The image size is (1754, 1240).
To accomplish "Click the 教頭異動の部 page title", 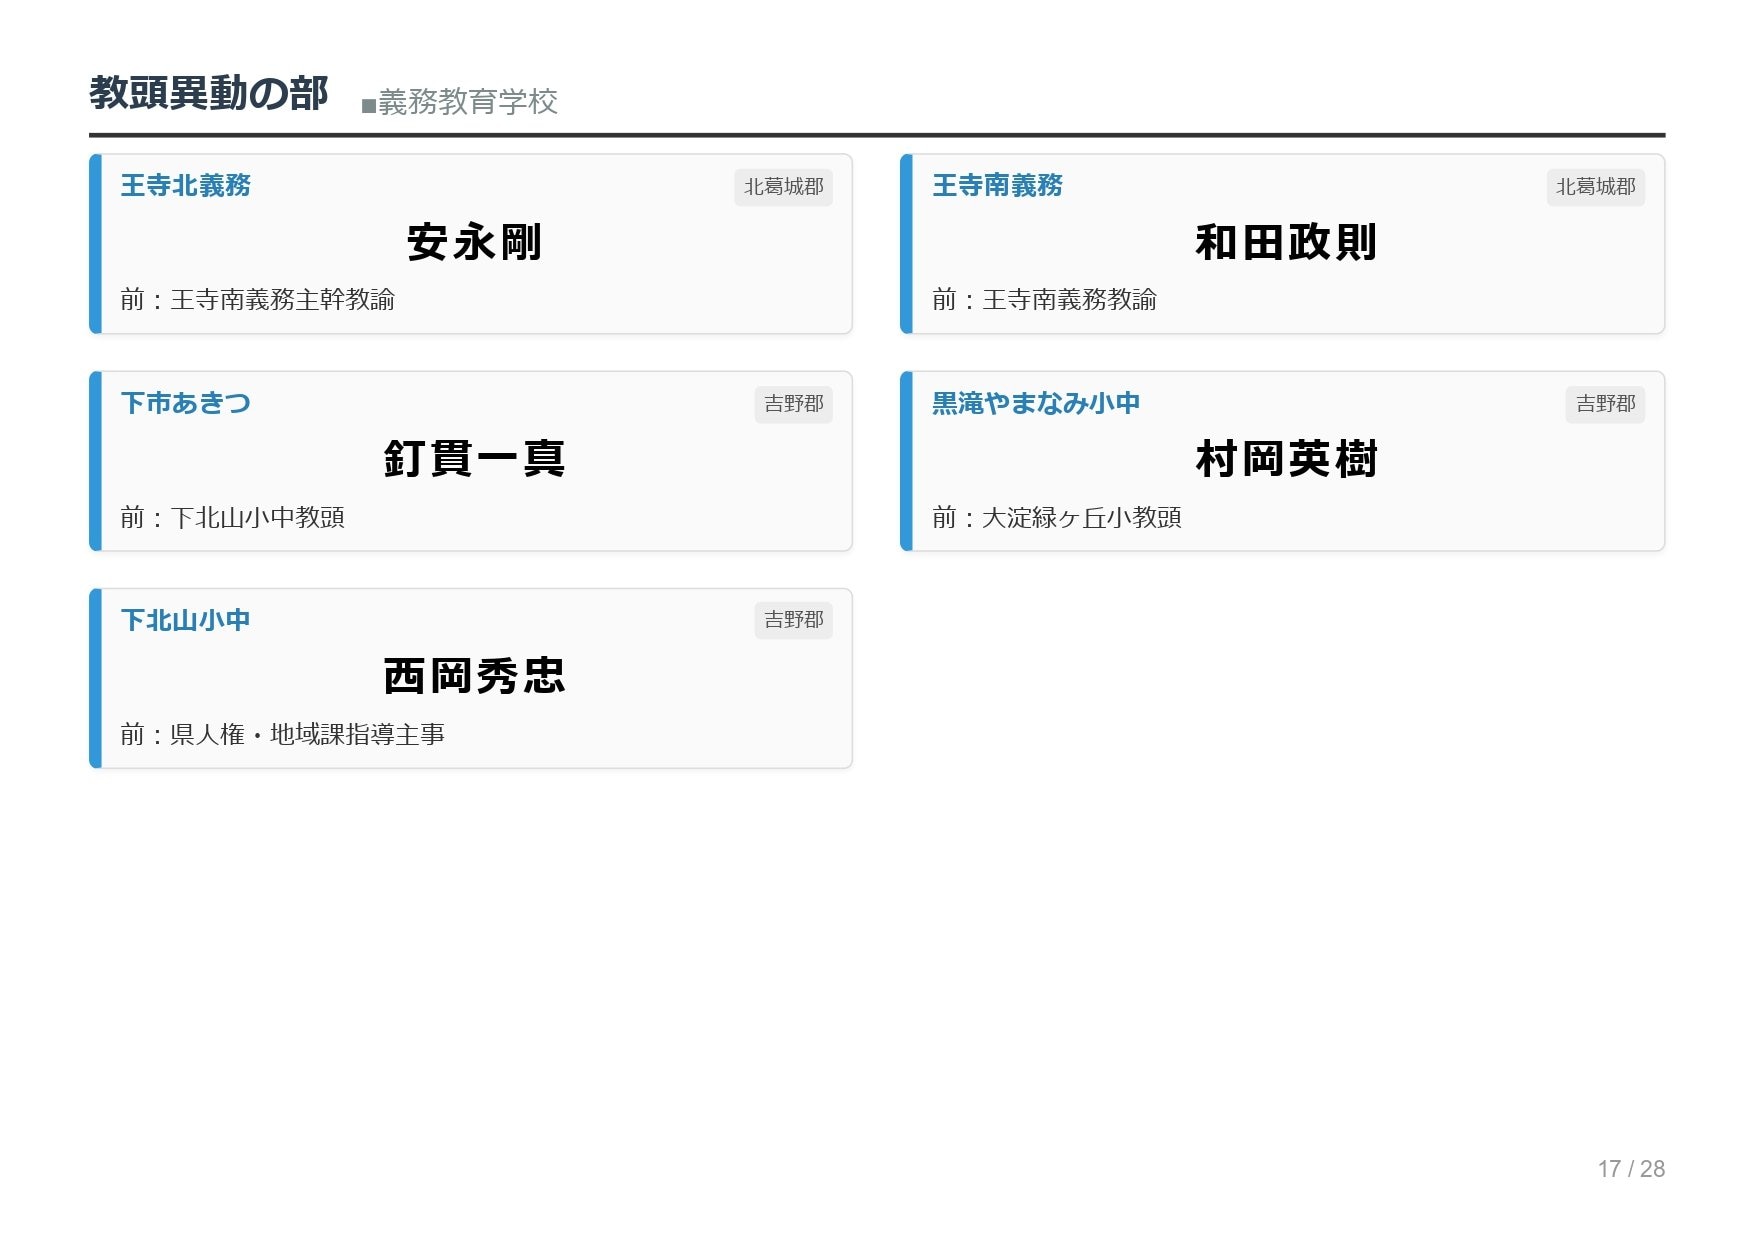I will coord(208,94).
